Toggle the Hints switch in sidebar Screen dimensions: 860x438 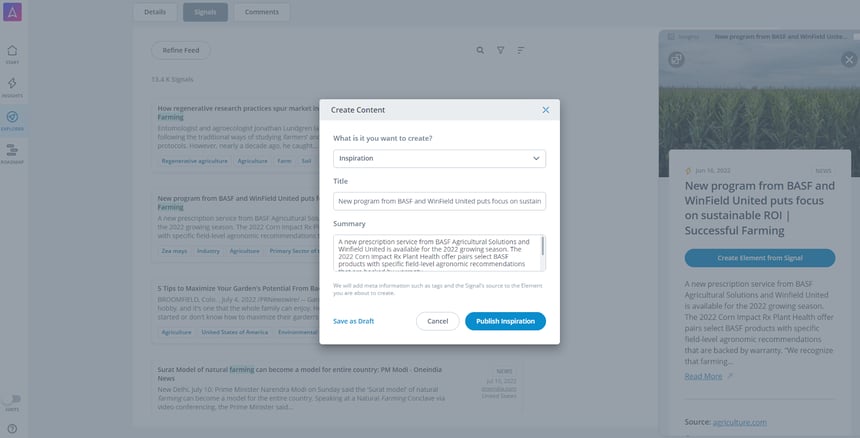[13, 399]
